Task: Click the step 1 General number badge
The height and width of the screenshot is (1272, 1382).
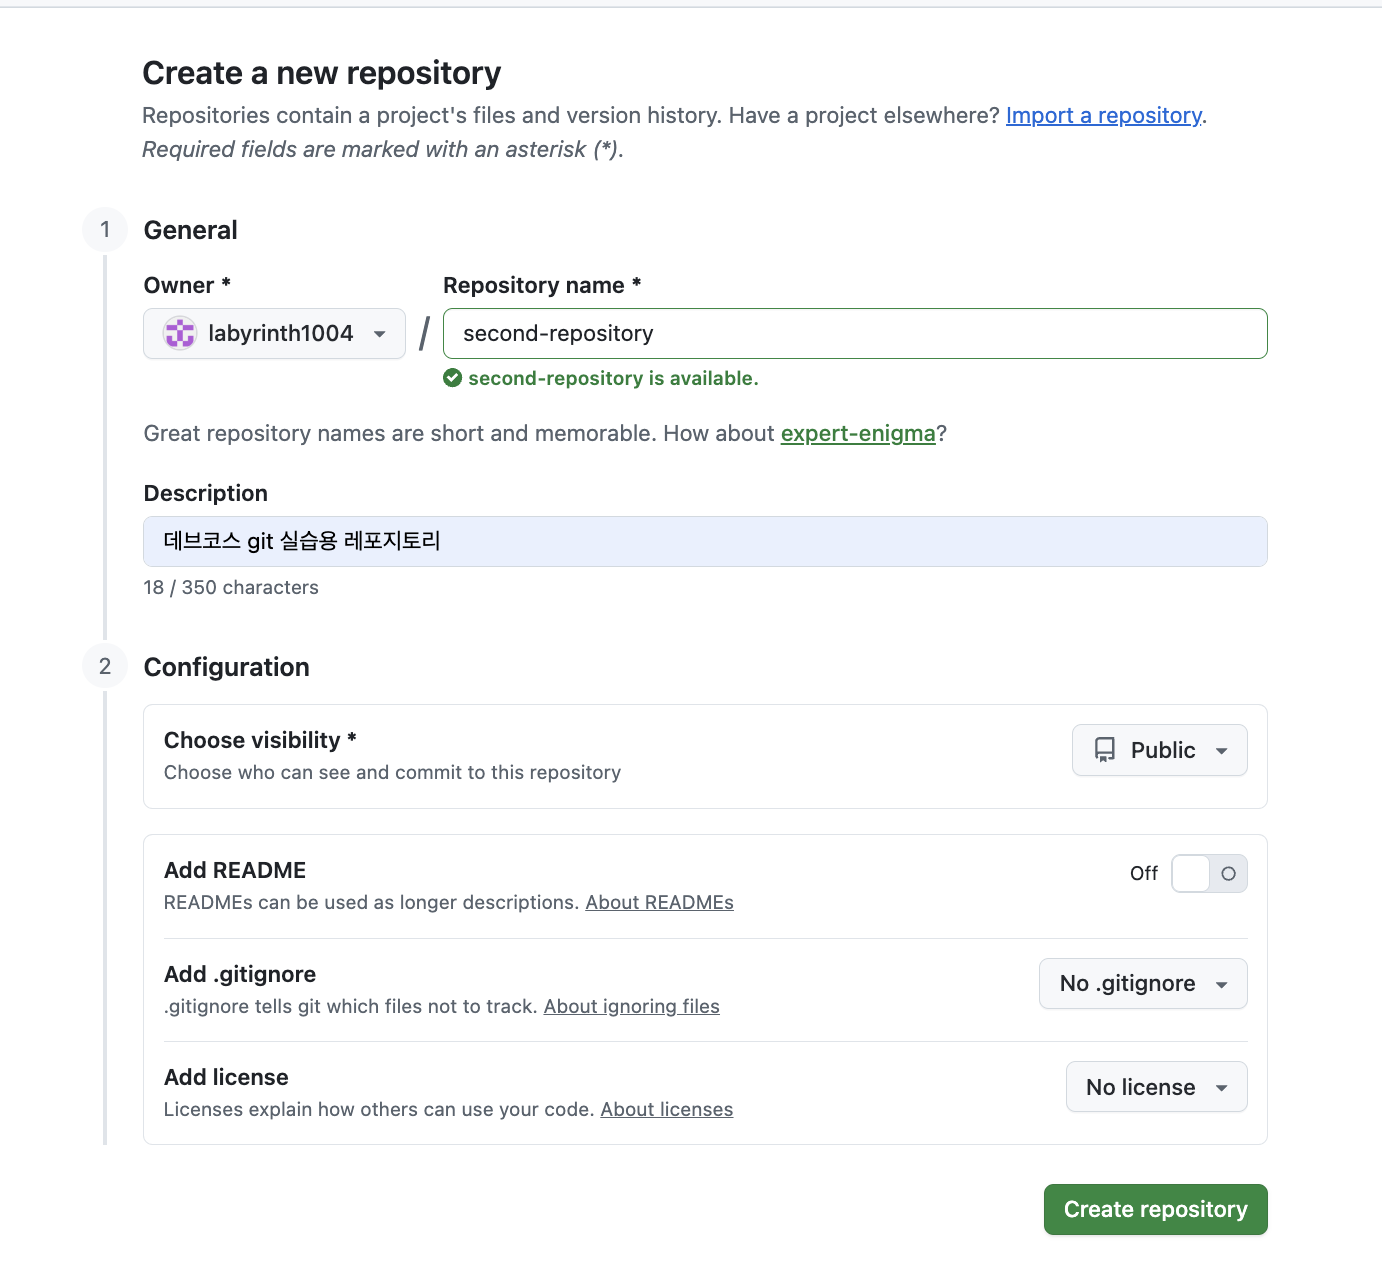Action: click(x=105, y=230)
